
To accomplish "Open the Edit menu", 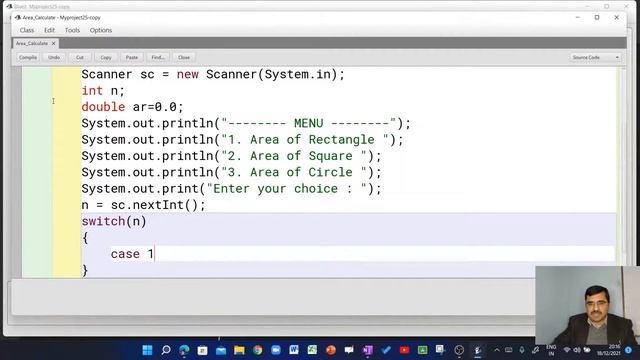I will point(49,30).
